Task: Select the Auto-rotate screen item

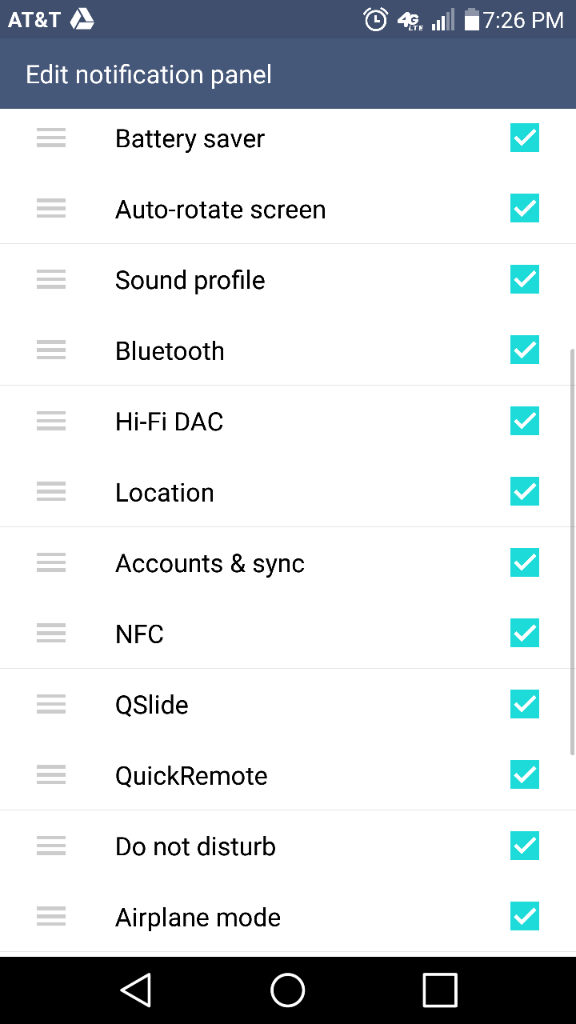Action: coord(288,209)
